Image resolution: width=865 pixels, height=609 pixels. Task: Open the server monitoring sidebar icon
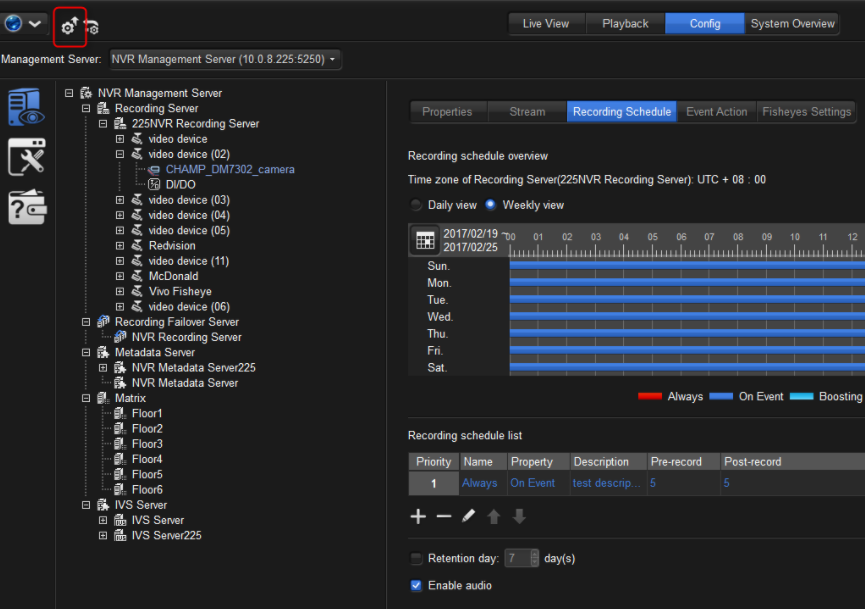[26, 107]
